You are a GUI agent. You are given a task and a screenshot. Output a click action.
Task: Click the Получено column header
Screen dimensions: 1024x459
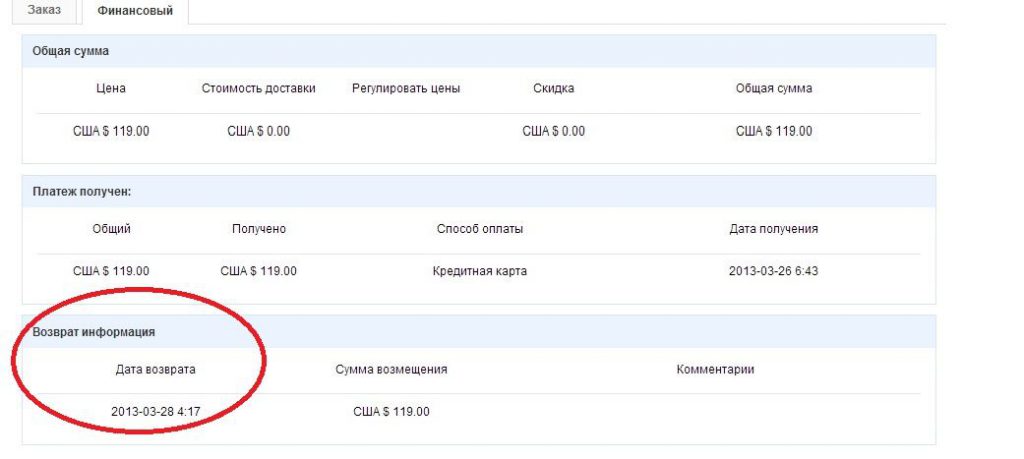[x=259, y=229]
